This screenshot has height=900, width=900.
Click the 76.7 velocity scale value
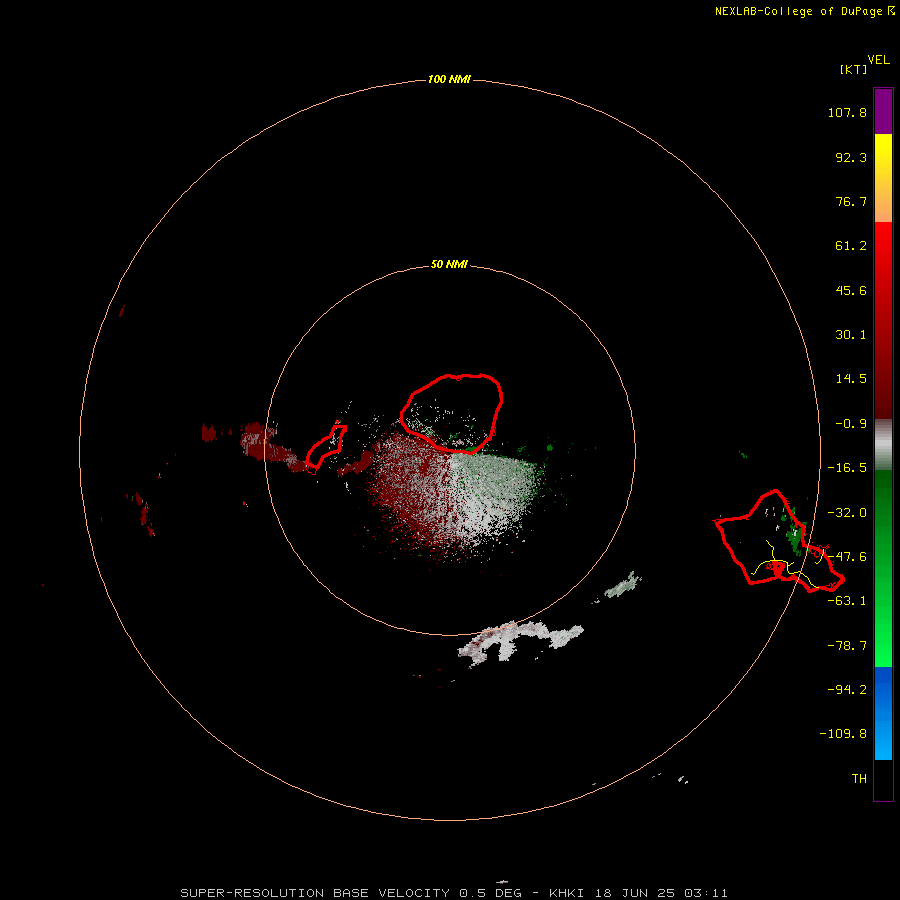[x=851, y=201]
